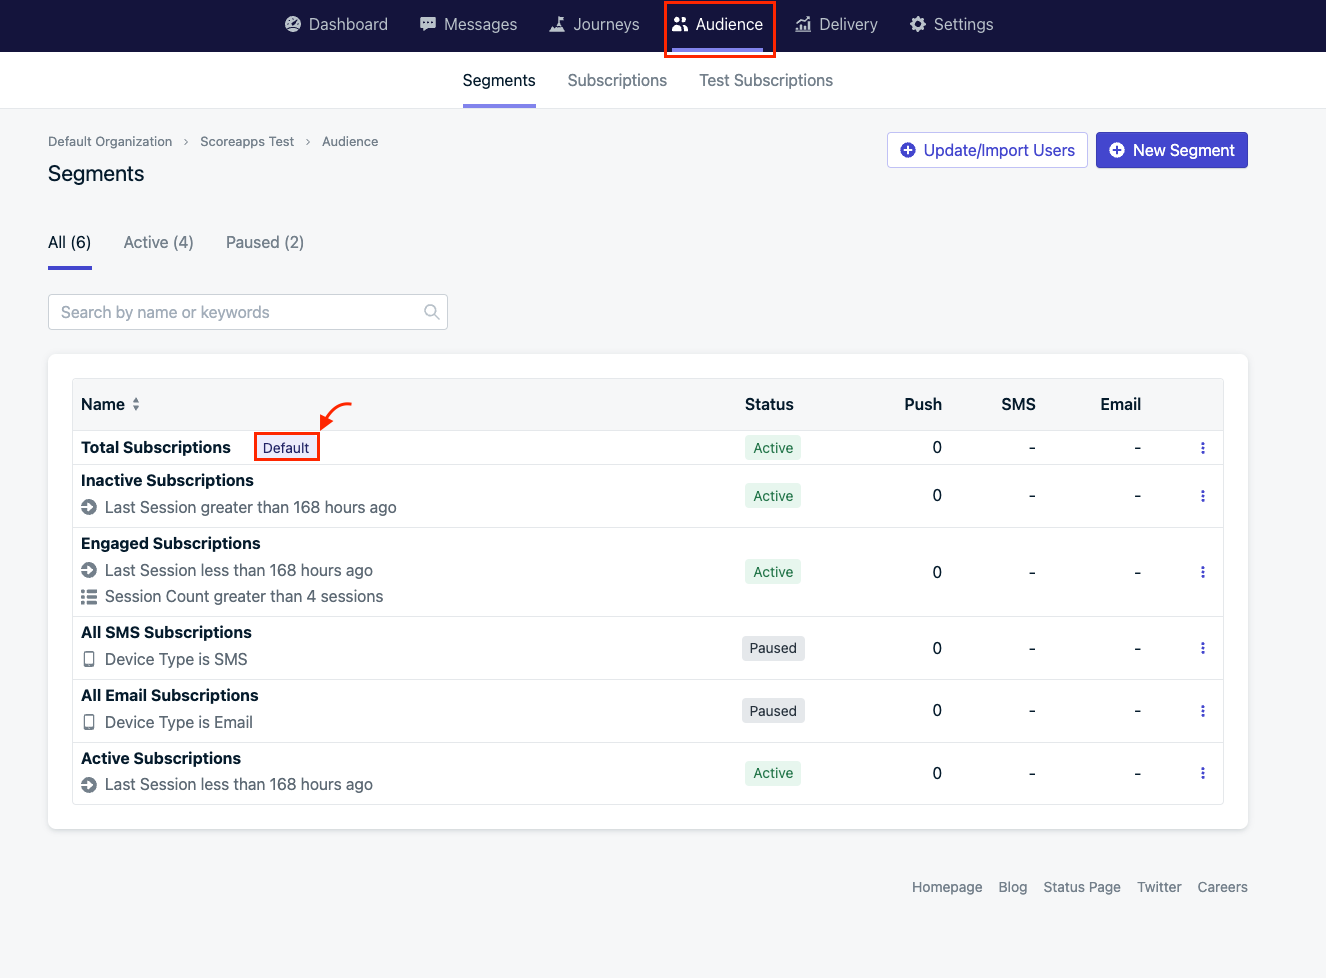The image size is (1326, 978).
Task: Open the options menu for All SMS Subscriptions
Action: pos(1203,648)
